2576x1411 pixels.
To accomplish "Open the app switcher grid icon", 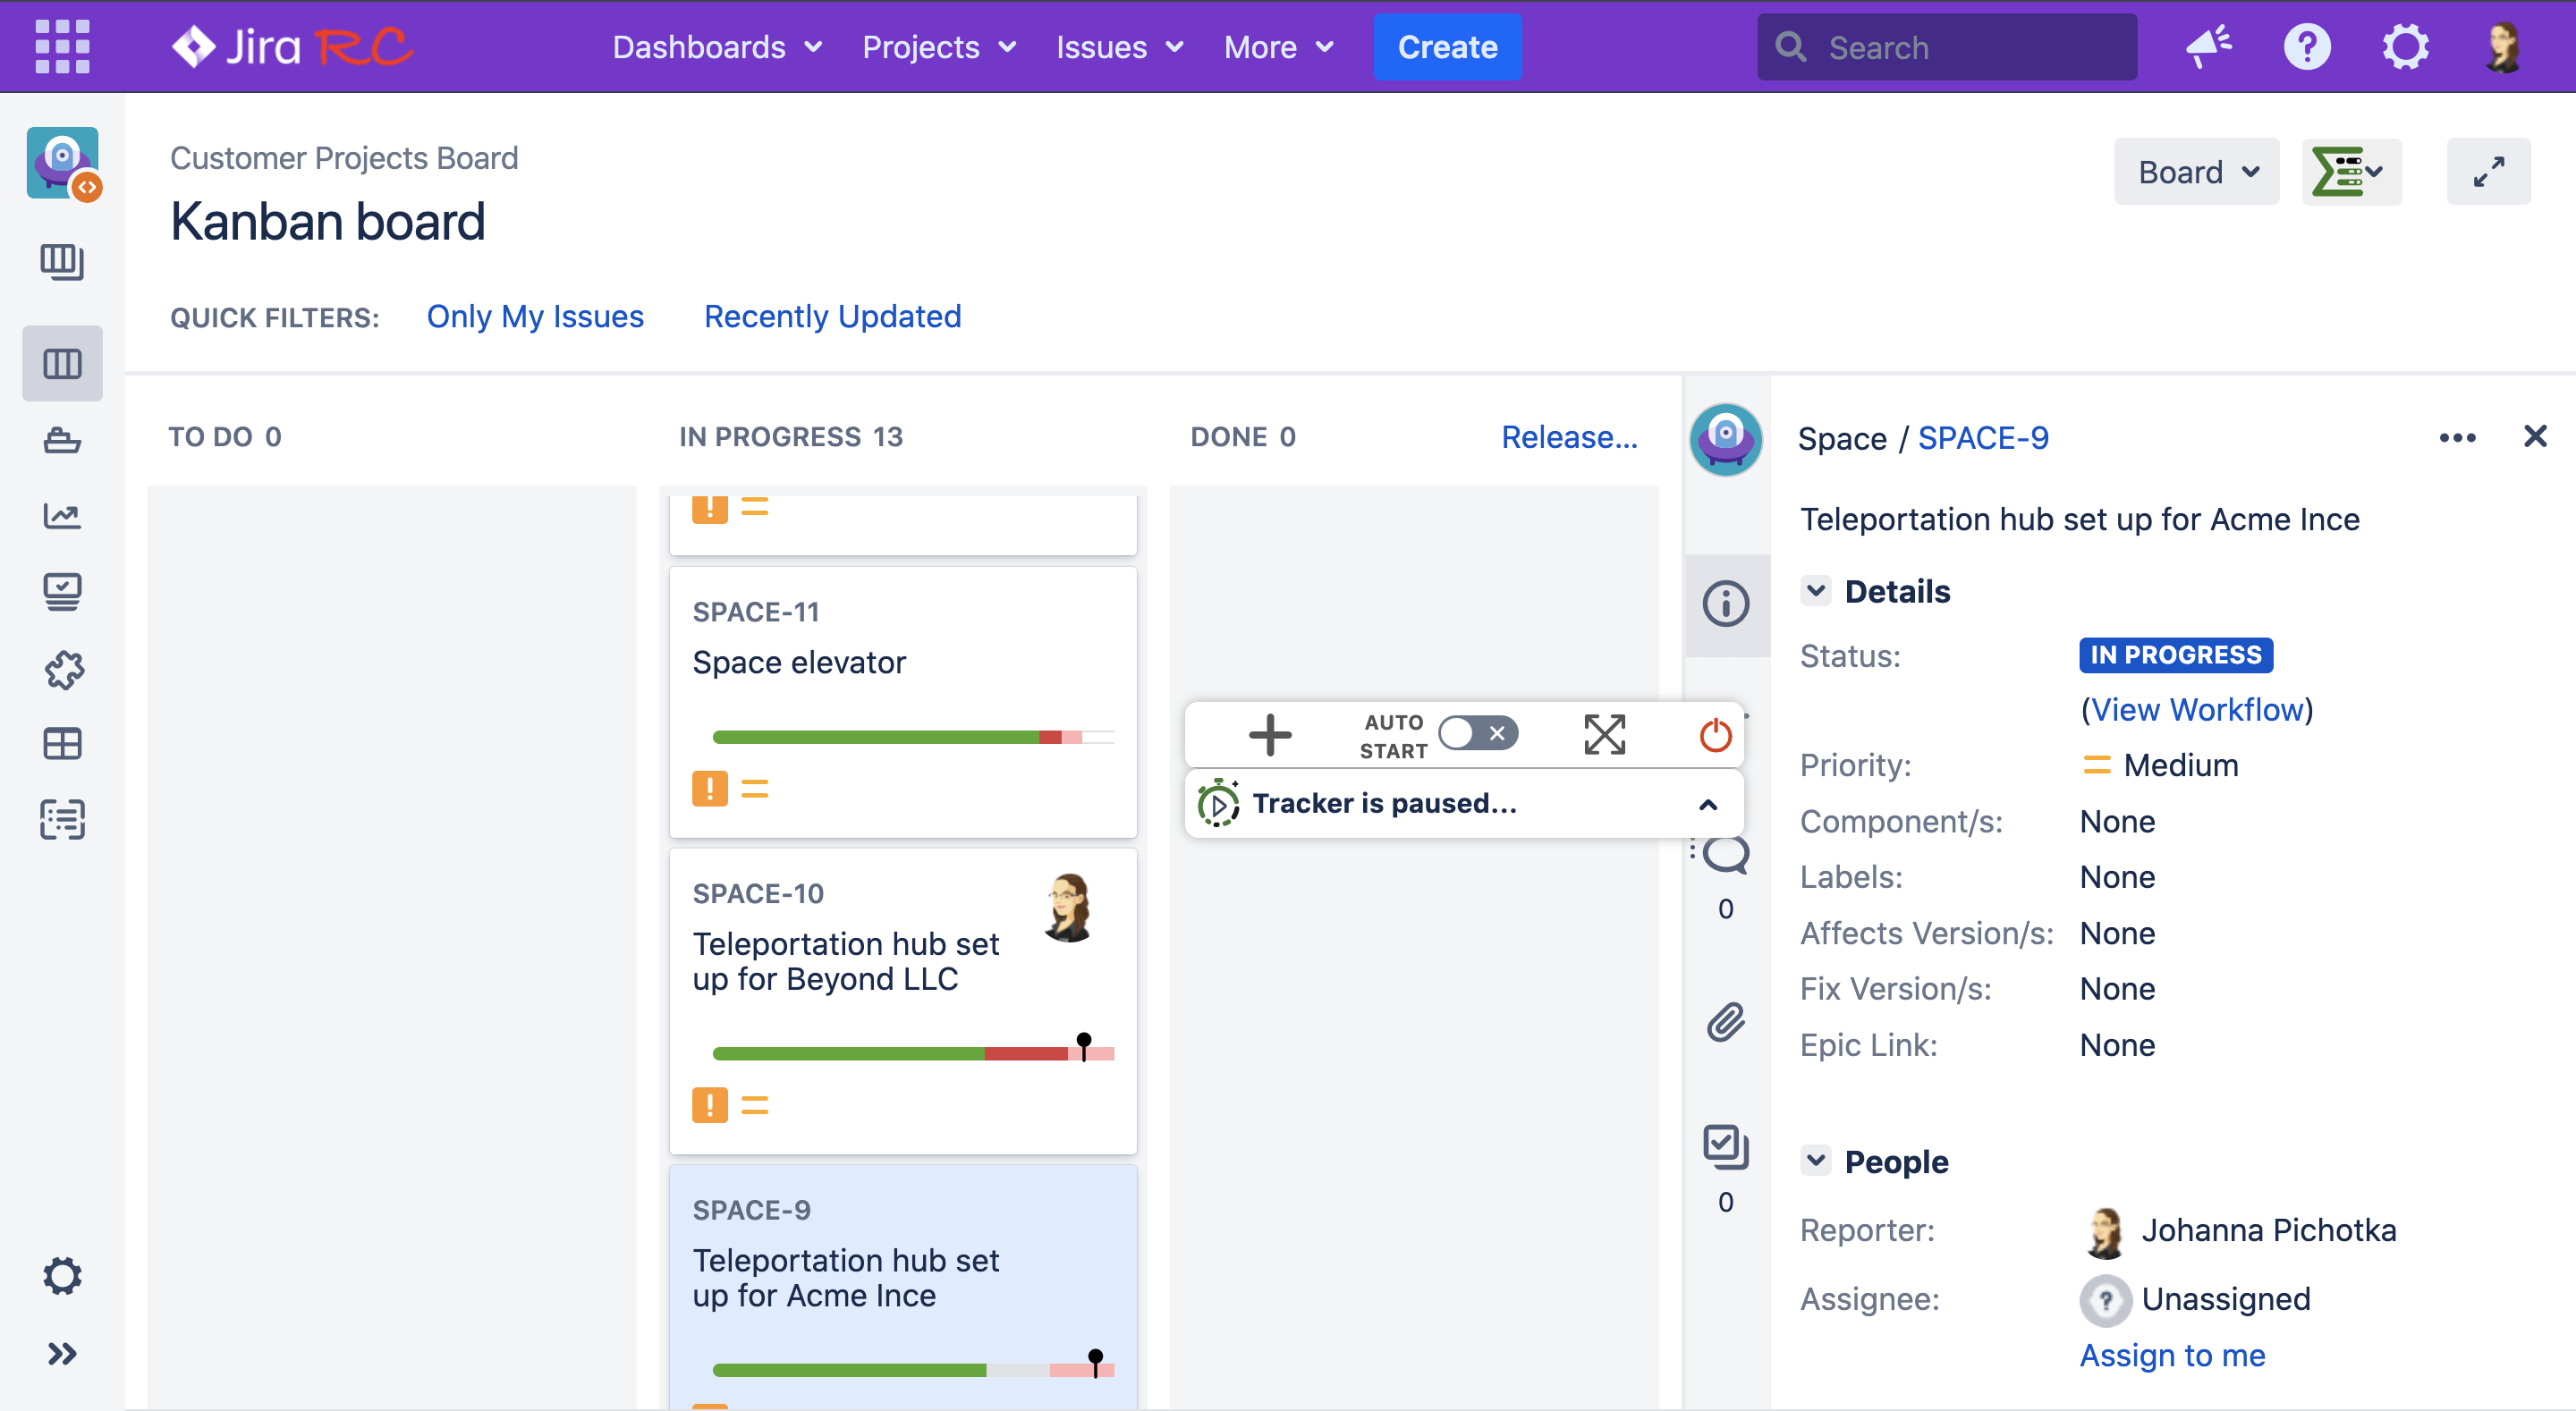I will (x=62, y=47).
